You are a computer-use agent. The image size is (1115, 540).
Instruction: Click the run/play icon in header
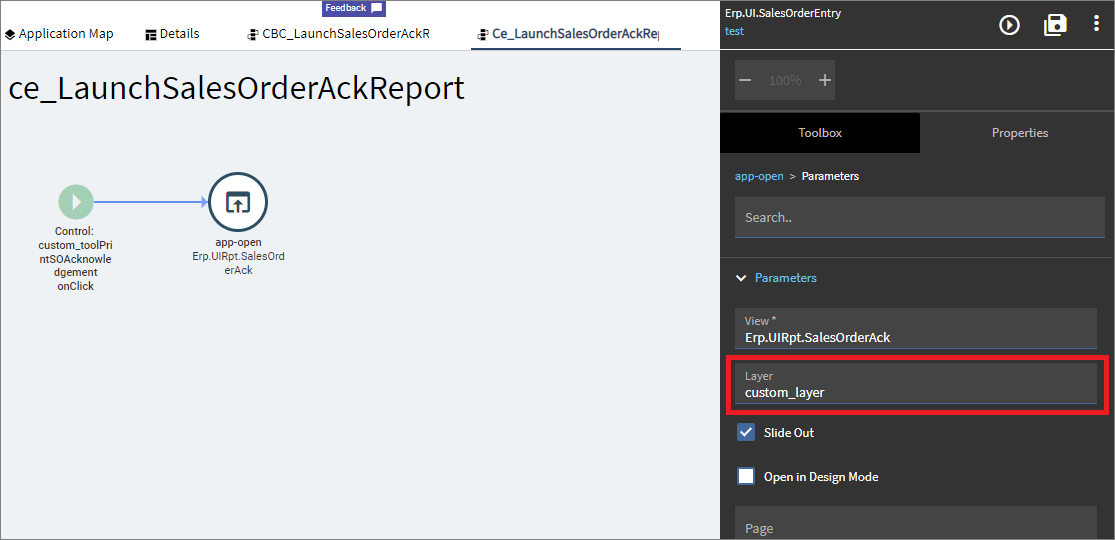[1009, 26]
